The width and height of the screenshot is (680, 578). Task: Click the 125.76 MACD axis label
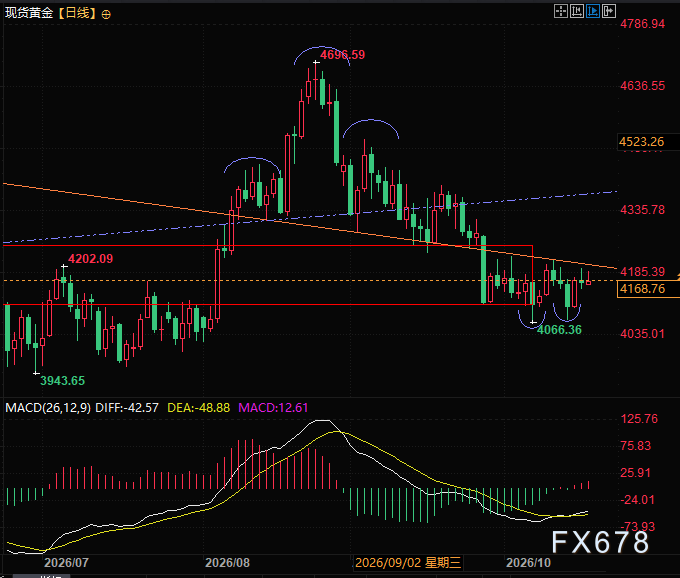tap(639, 419)
